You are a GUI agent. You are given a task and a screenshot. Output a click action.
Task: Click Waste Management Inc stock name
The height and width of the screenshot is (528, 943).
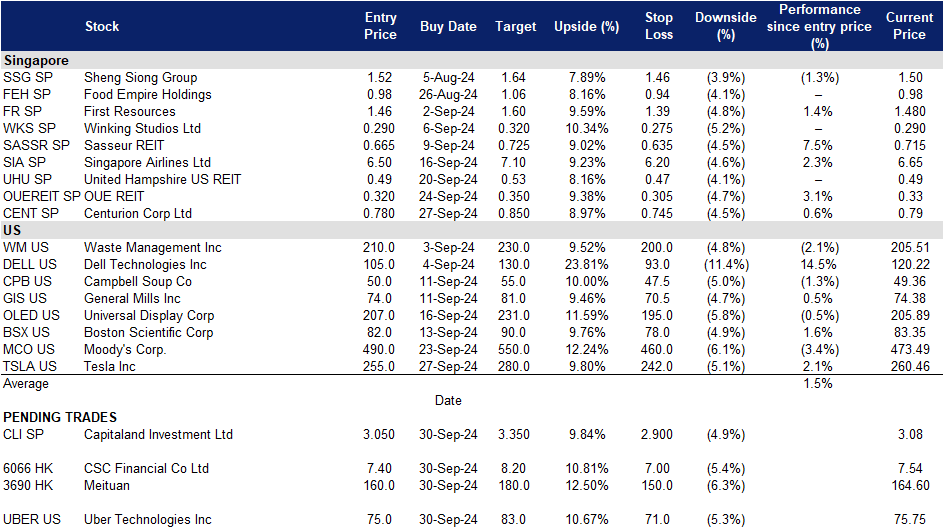(x=153, y=247)
